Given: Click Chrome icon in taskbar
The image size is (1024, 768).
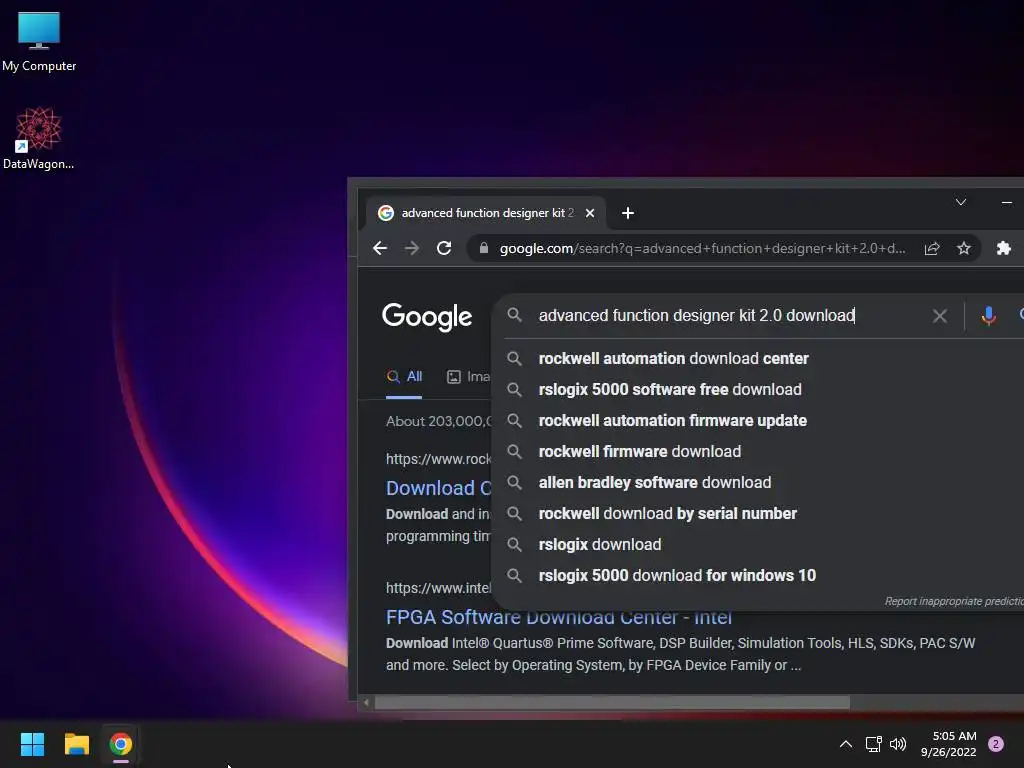Looking at the screenshot, I should click(121, 744).
